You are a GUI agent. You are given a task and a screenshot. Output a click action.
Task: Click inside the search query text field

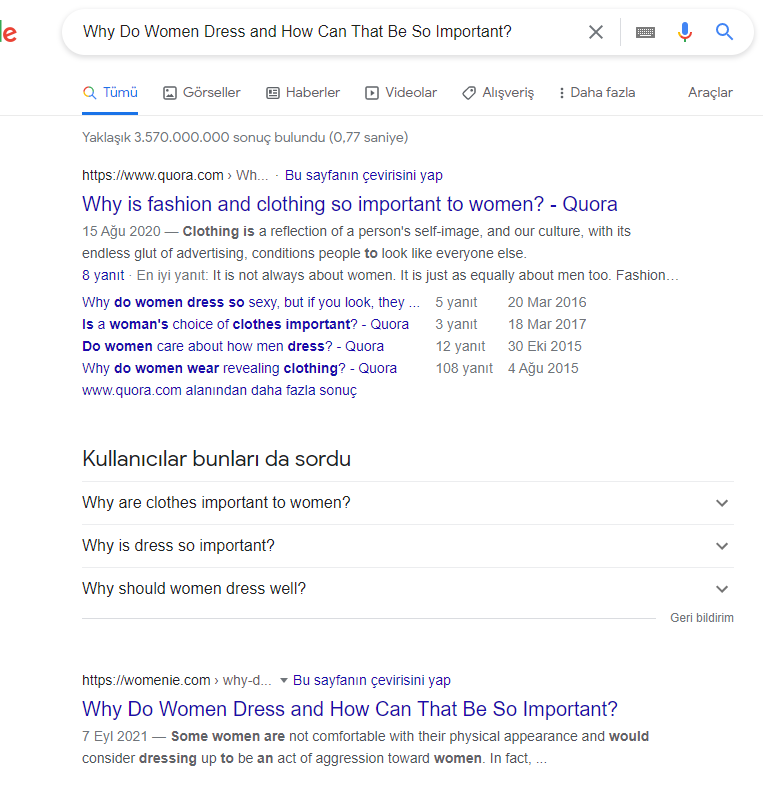coord(328,32)
